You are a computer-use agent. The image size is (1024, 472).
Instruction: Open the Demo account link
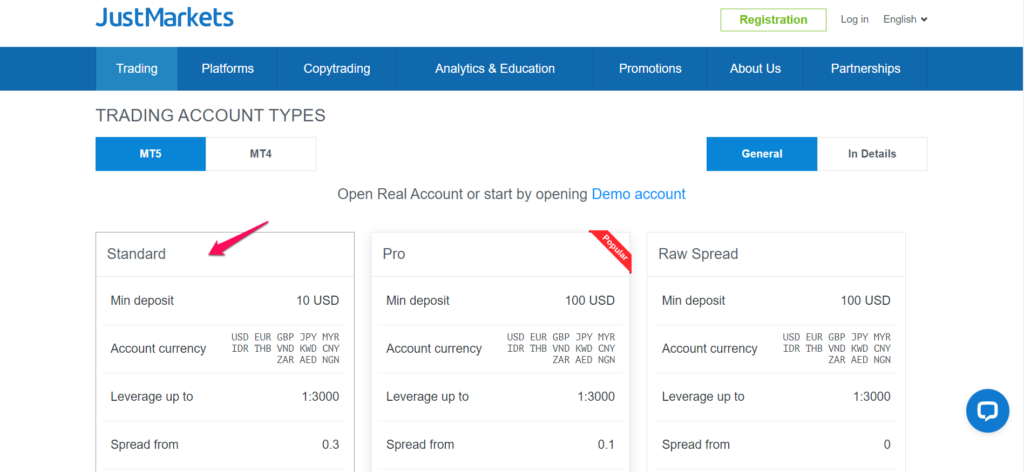click(639, 194)
